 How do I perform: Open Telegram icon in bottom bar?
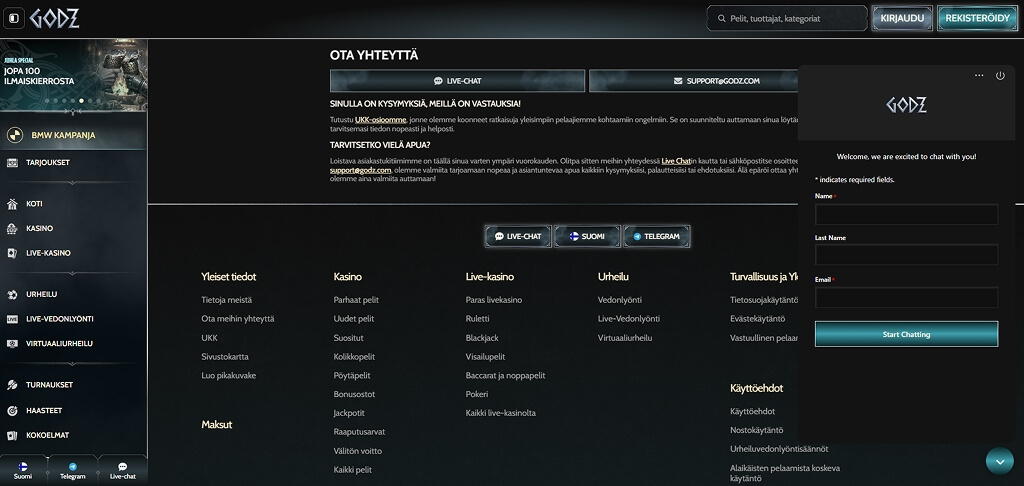[72, 466]
